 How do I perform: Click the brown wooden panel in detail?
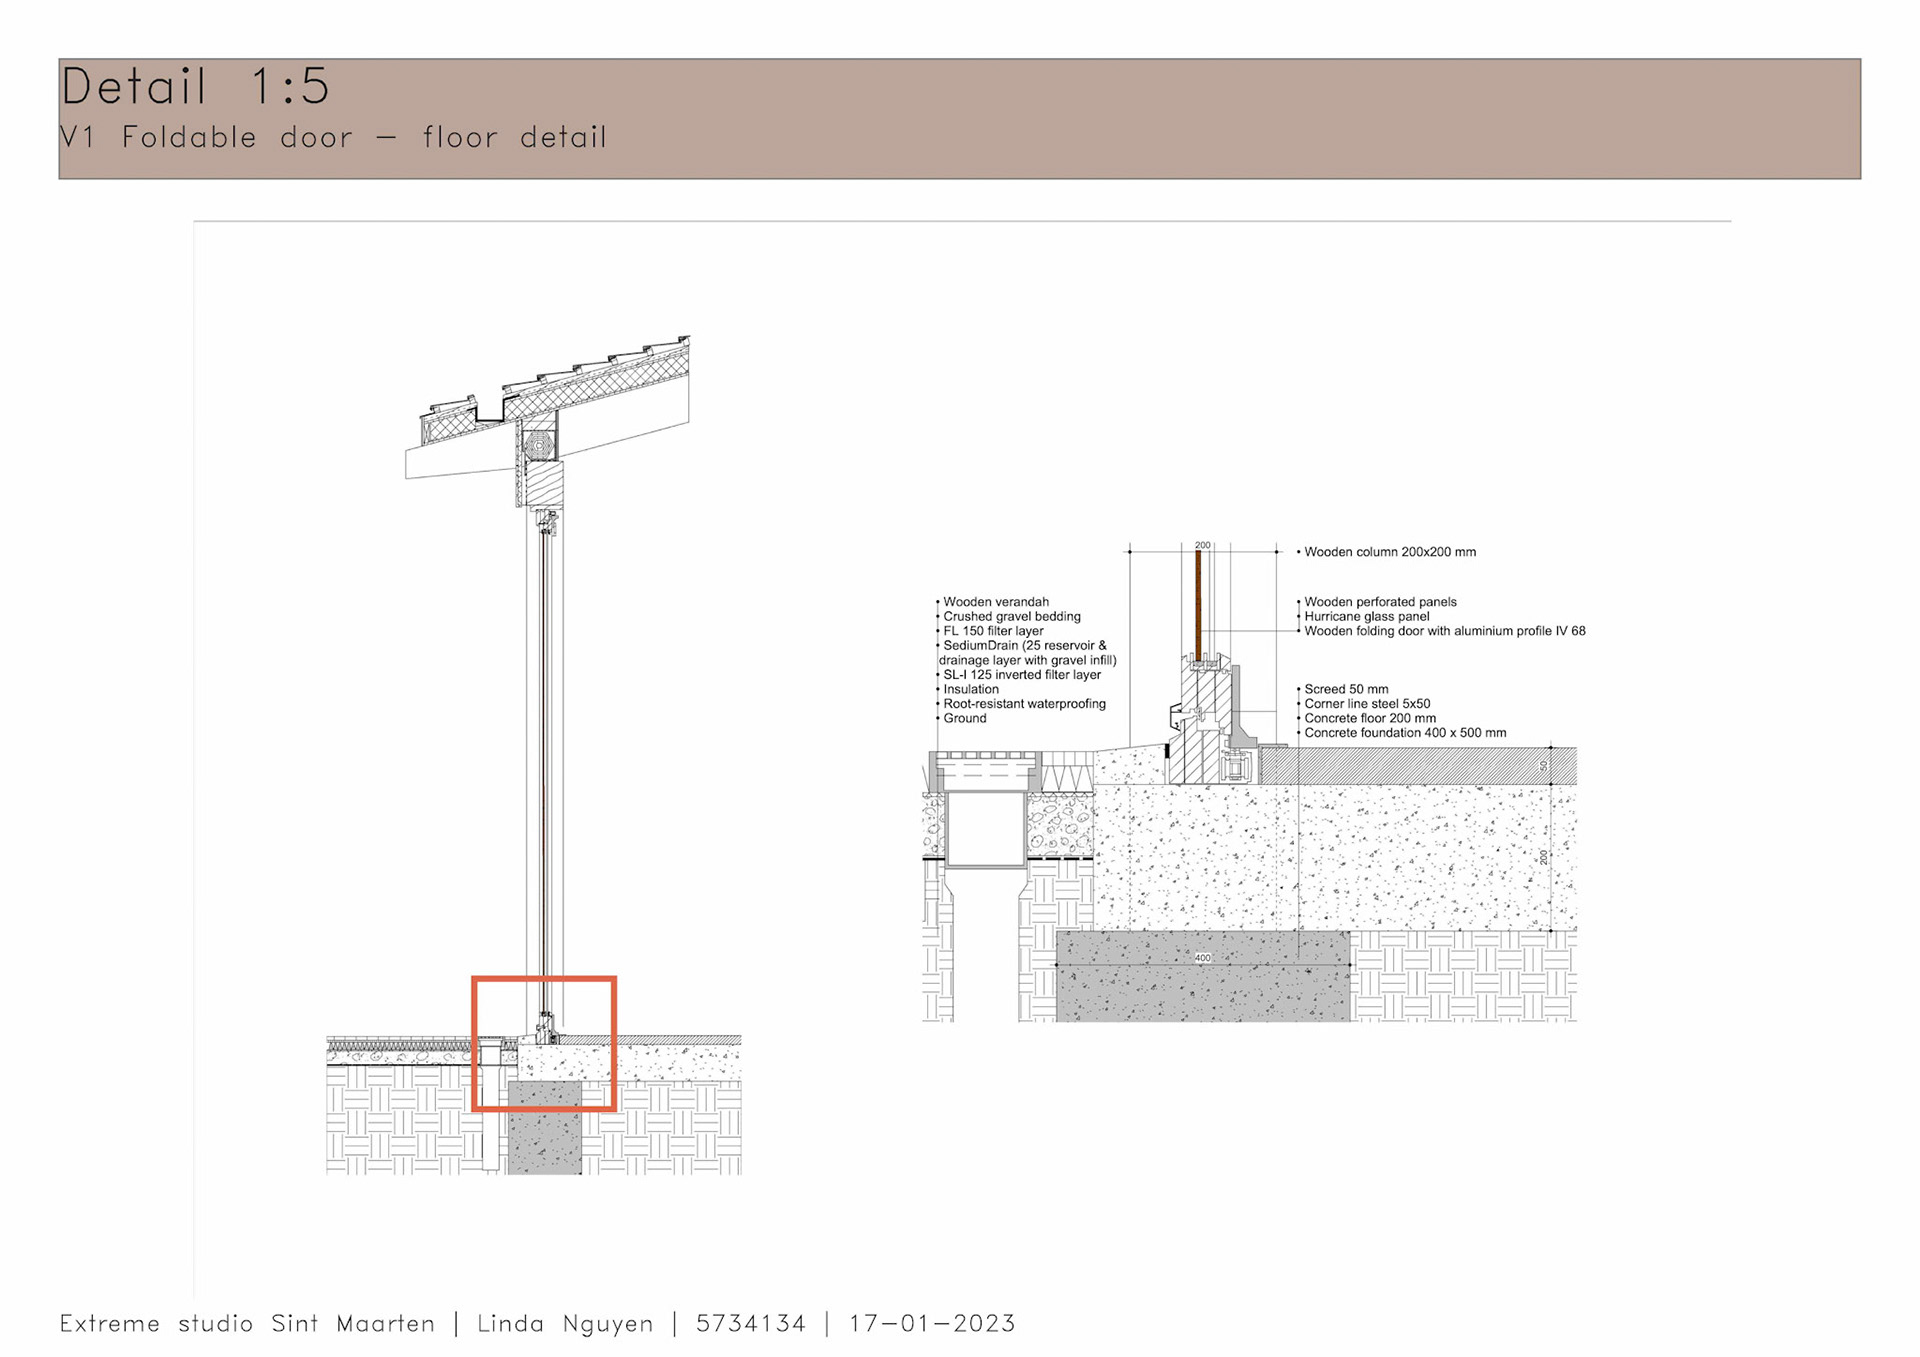[x=1198, y=605]
